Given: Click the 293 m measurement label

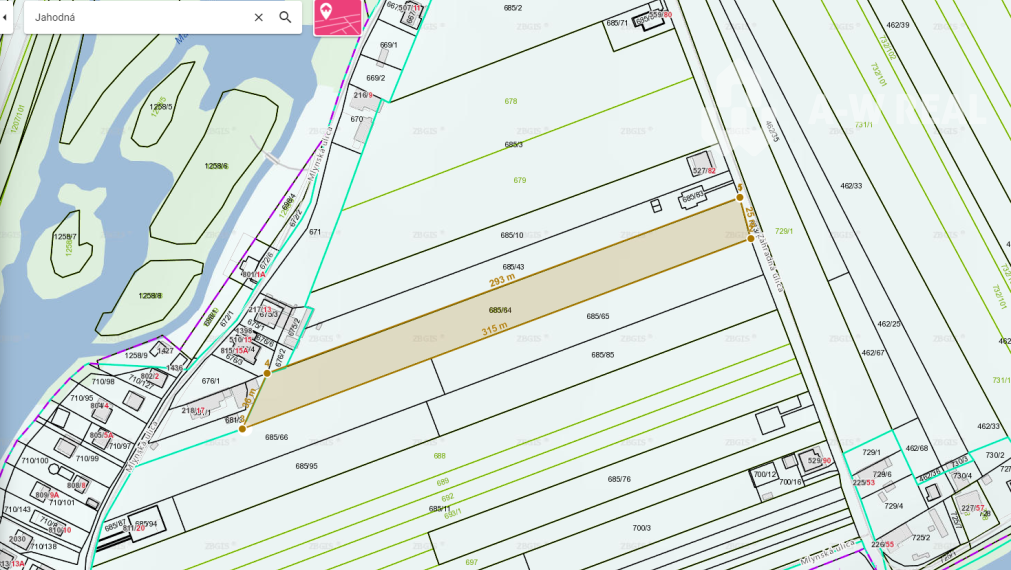Looking at the screenshot, I should click(503, 280).
